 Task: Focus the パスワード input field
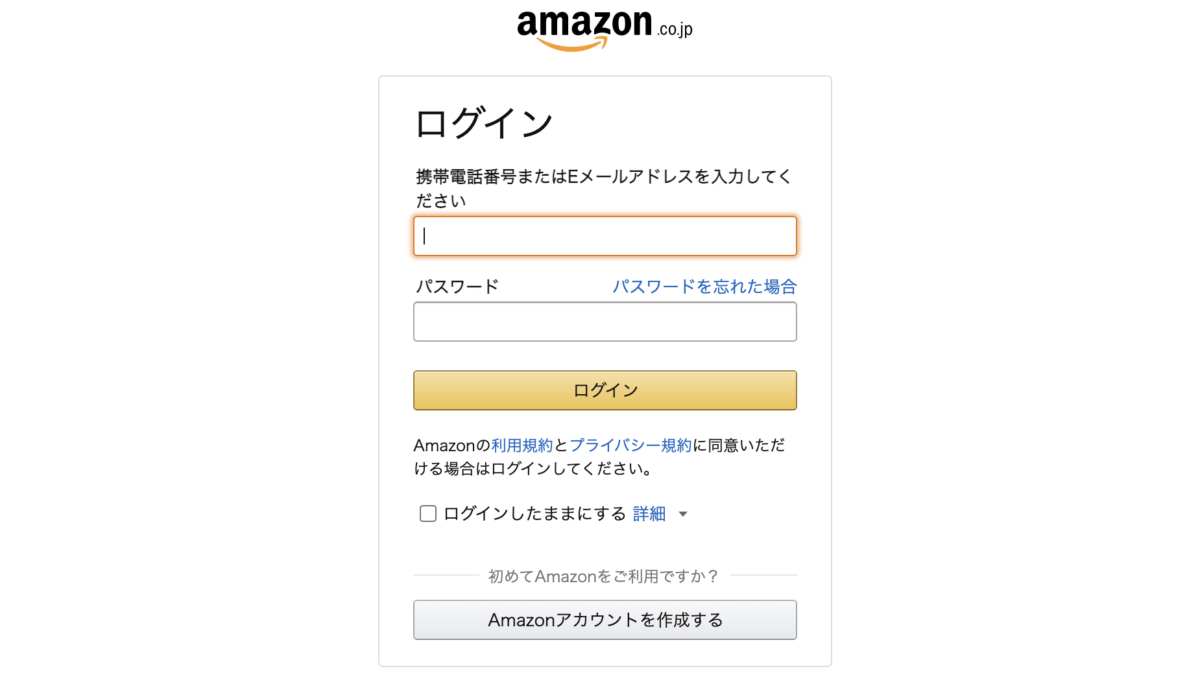[x=605, y=322]
